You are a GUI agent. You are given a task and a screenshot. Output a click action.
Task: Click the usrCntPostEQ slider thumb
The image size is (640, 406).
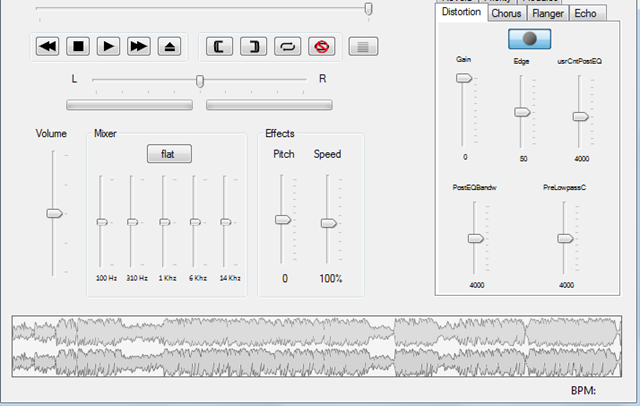pyautogui.click(x=580, y=117)
